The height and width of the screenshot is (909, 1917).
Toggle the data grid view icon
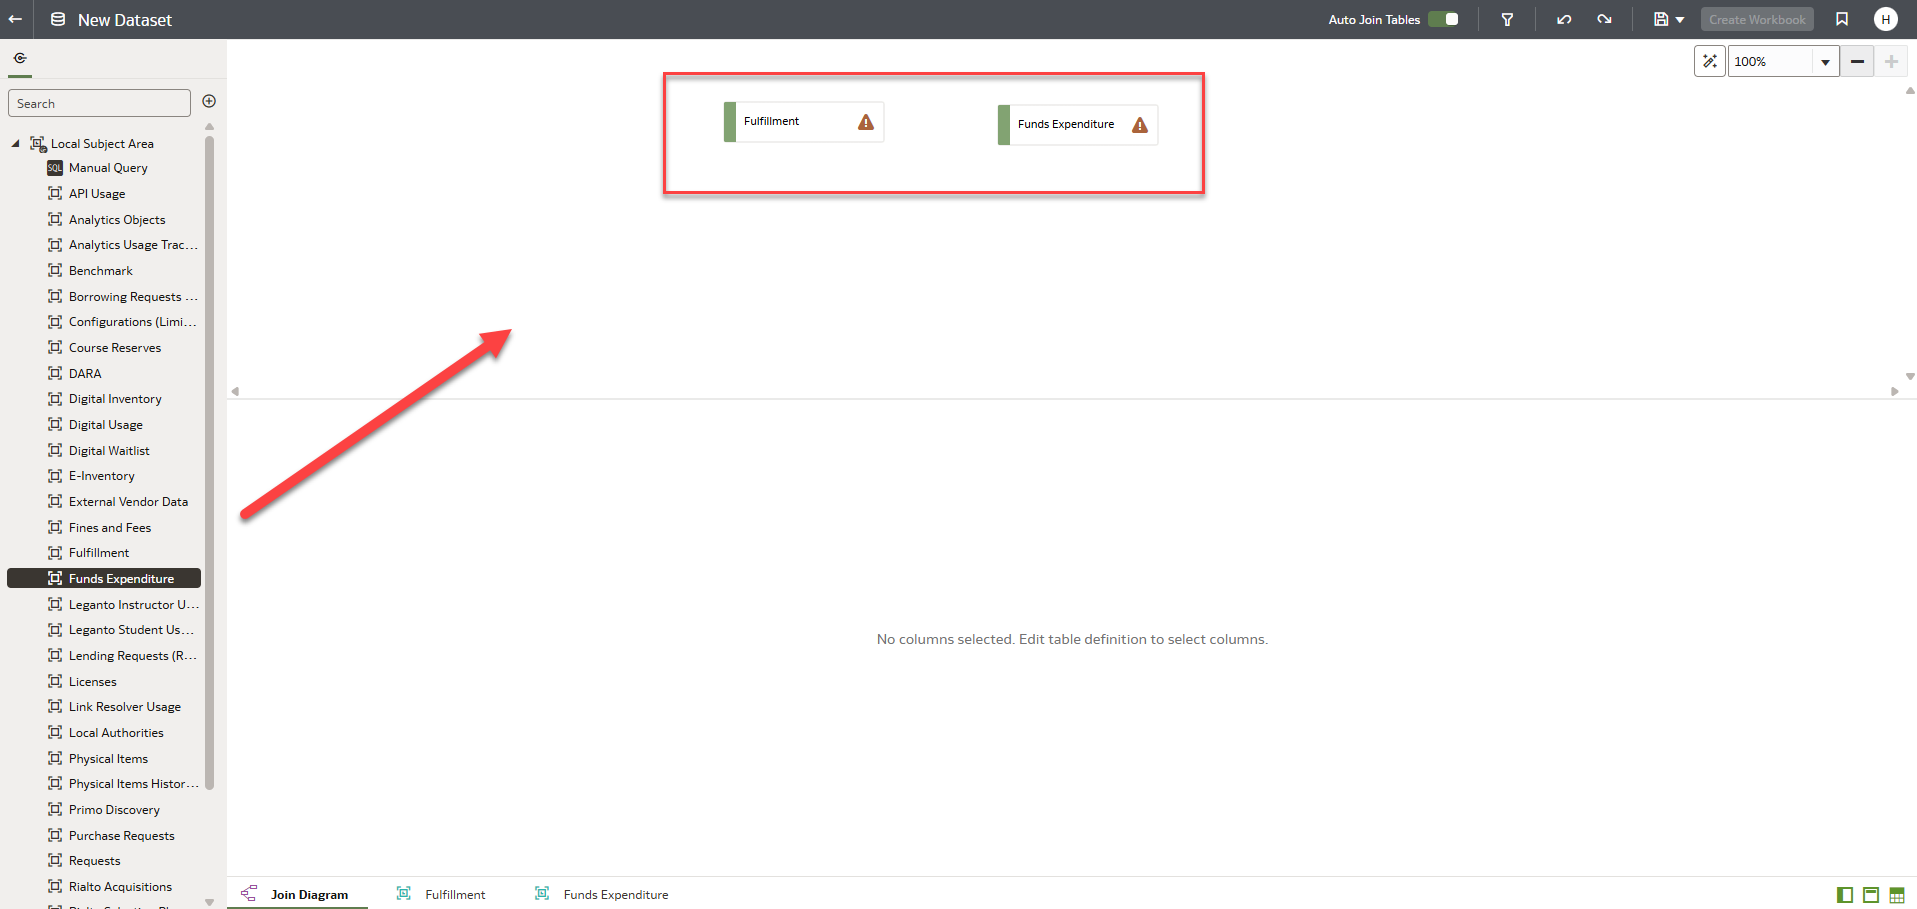(1897, 895)
